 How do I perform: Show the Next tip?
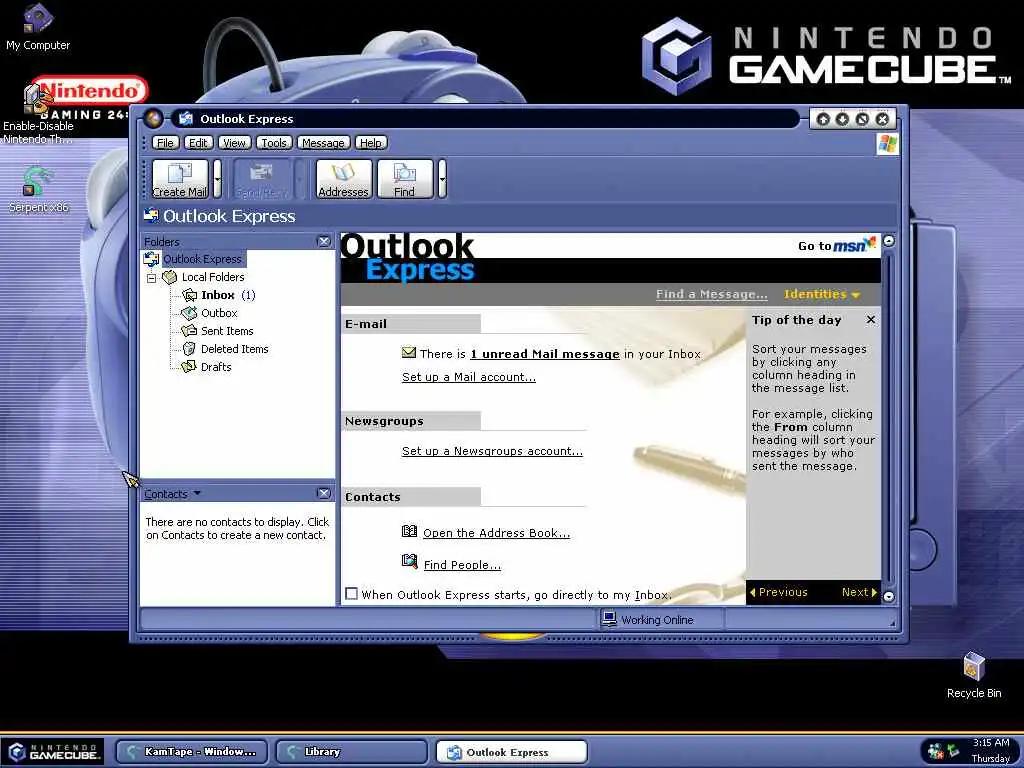(859, 592)
